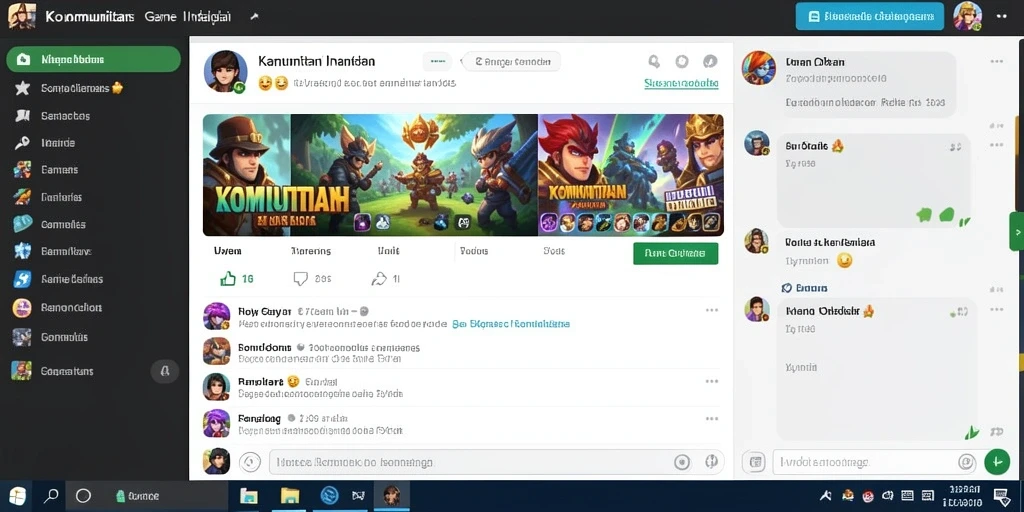Open the blue snowflake icon in sidebar

(22, 251)
